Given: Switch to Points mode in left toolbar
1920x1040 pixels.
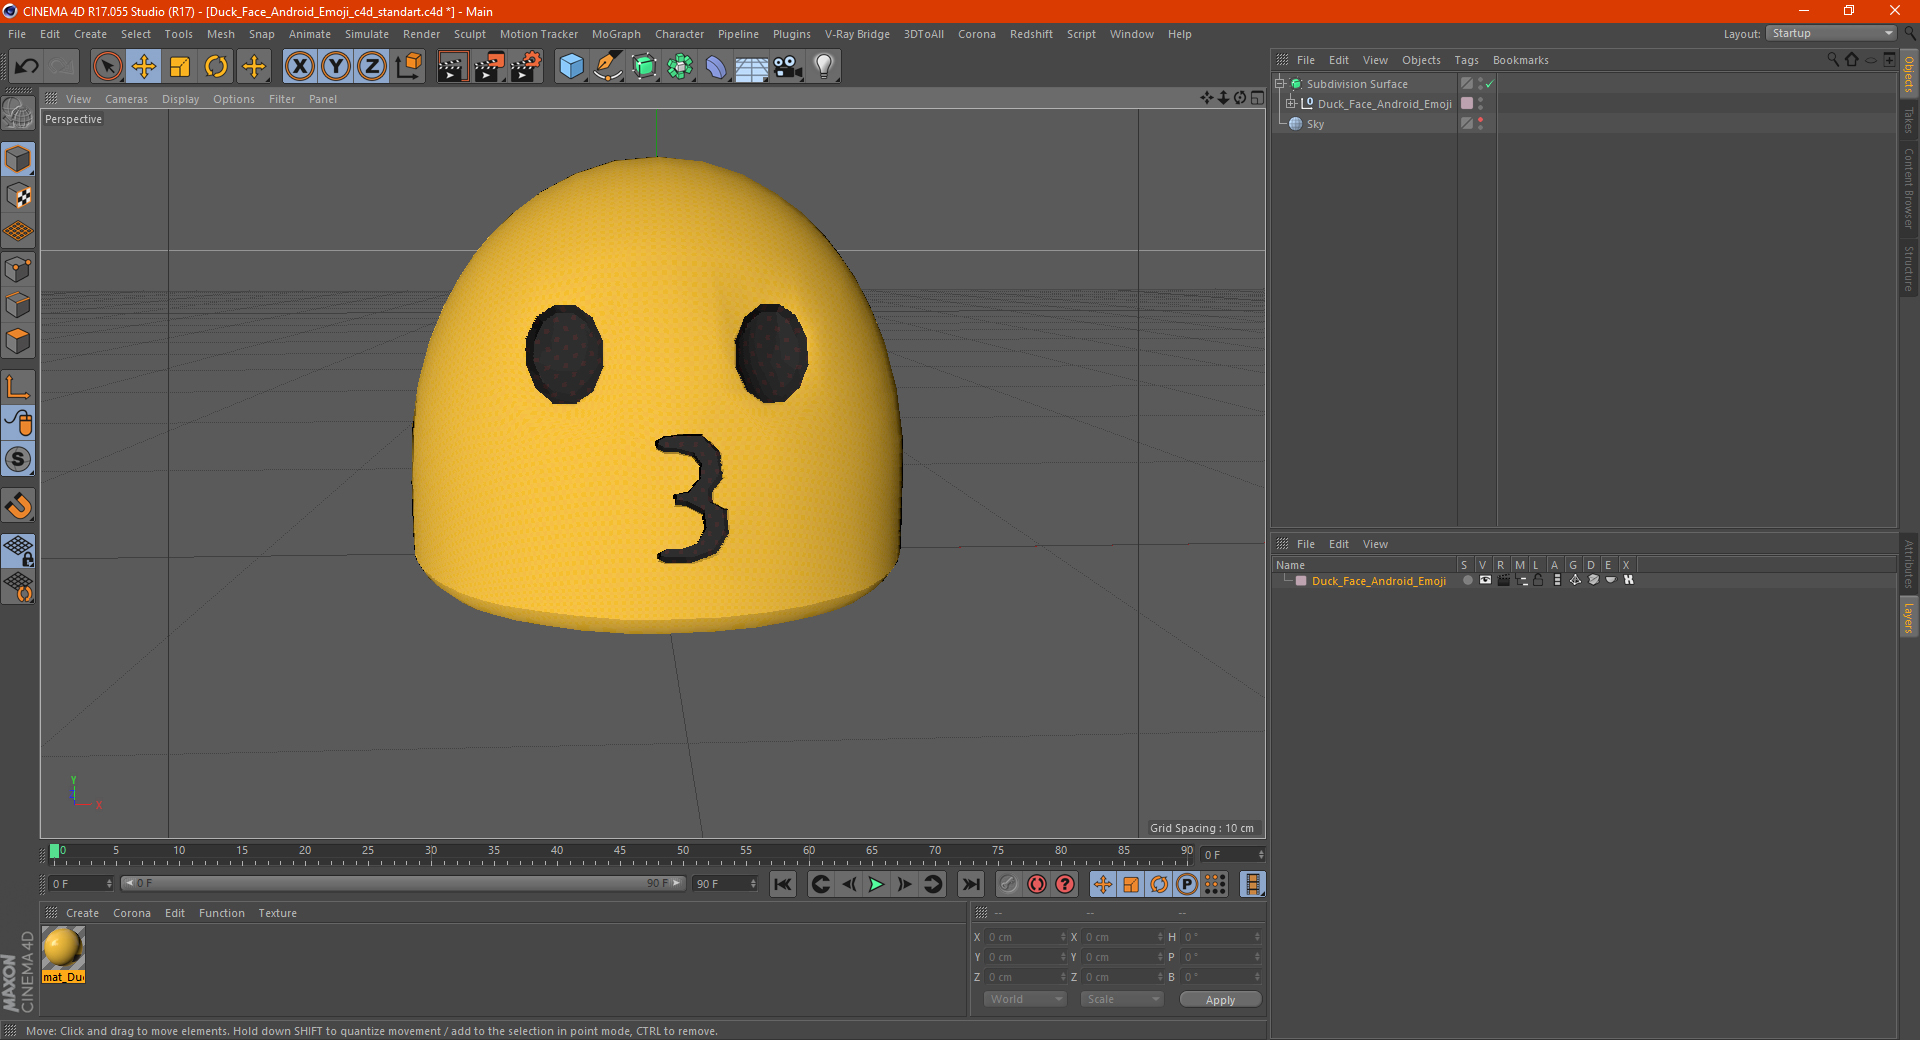Looking at the screenshot, I should pos(18,269).
